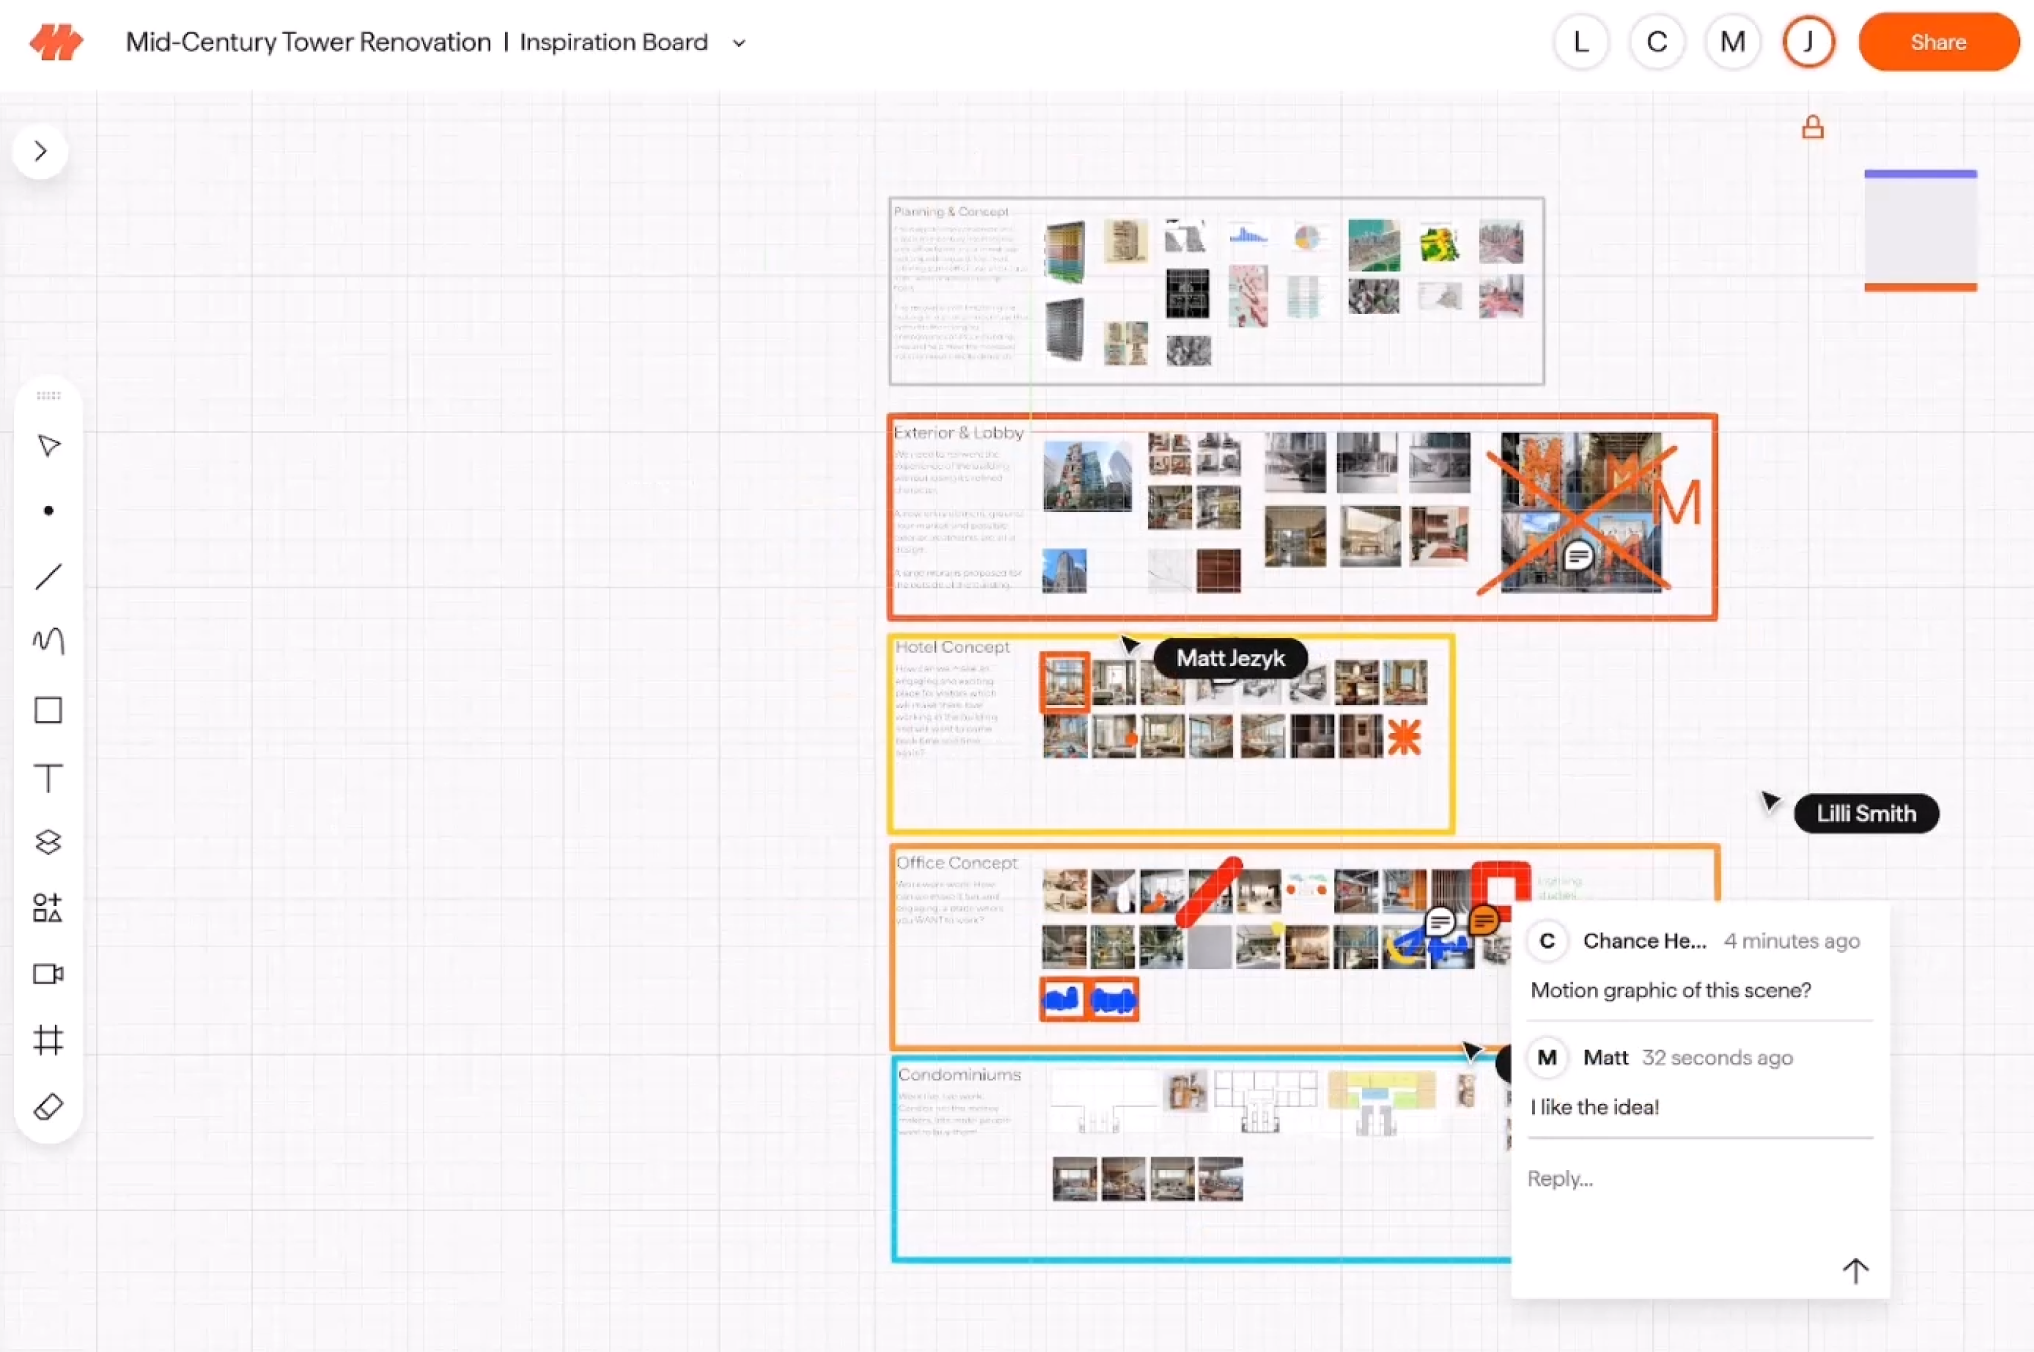Select the rectangle shape tool

48,710
